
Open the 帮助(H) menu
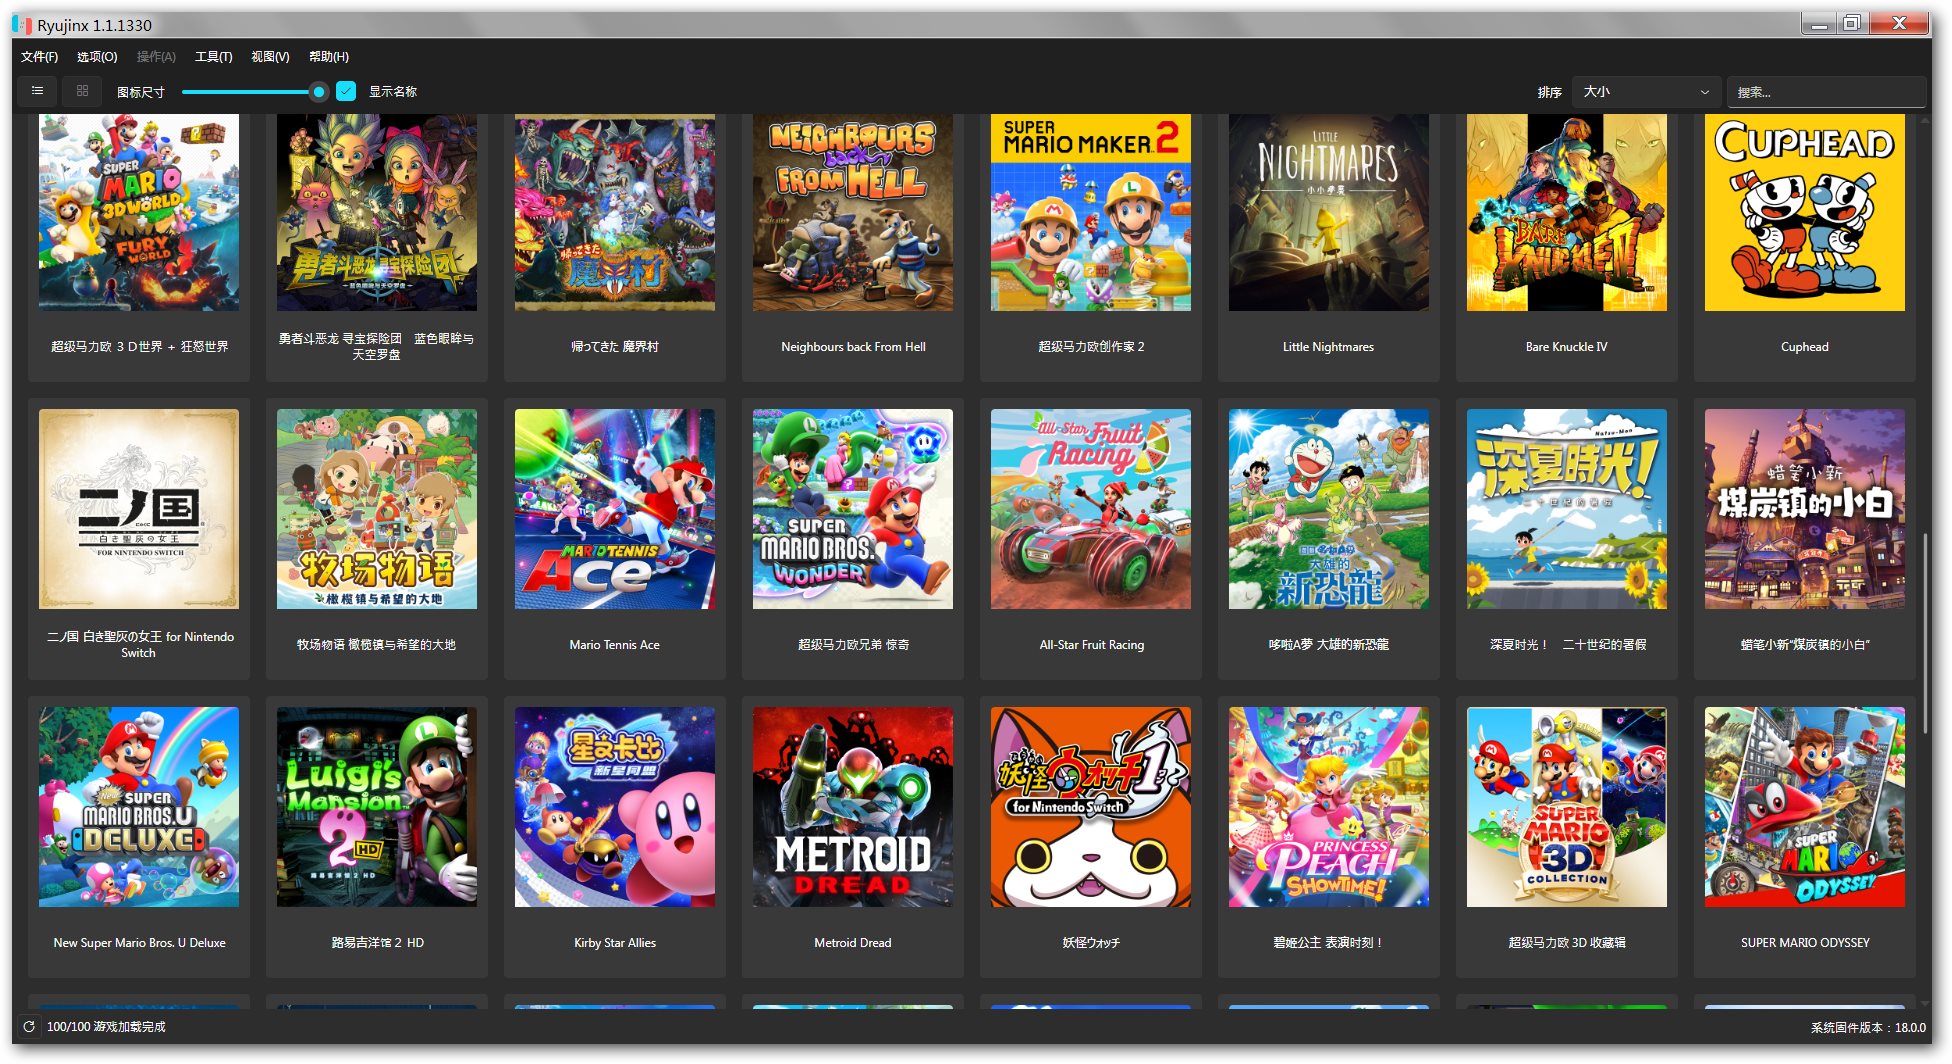(x=329, y=57)
